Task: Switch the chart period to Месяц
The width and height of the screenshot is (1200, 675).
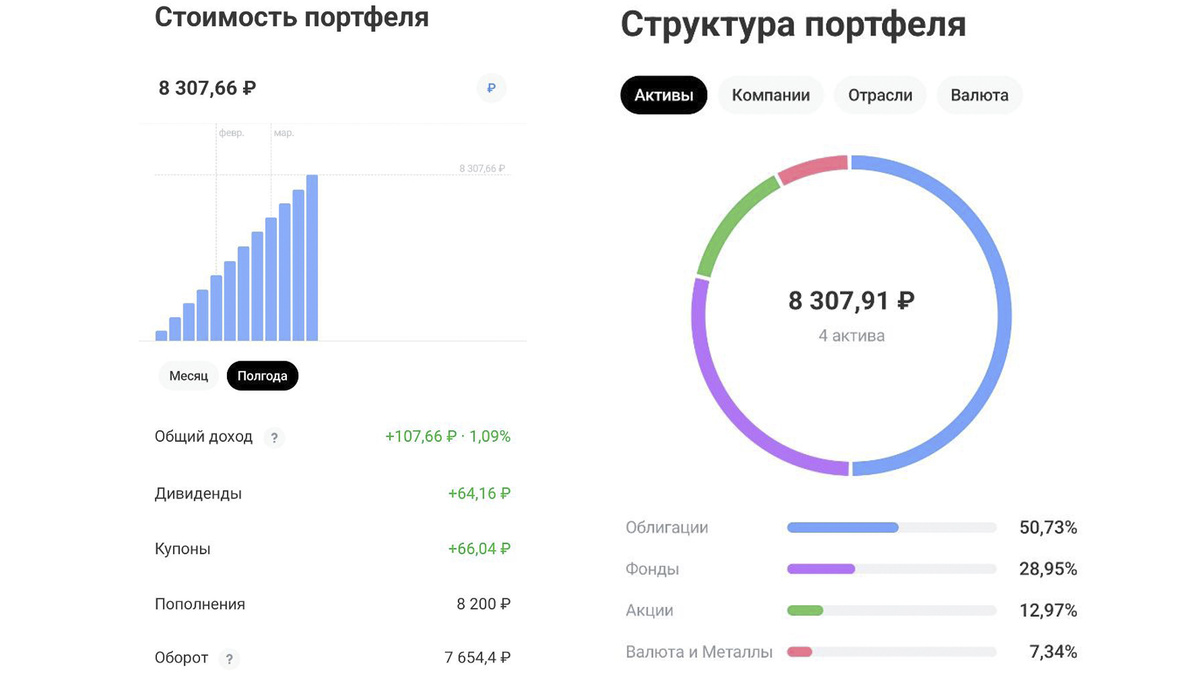Action: [188, 376]
